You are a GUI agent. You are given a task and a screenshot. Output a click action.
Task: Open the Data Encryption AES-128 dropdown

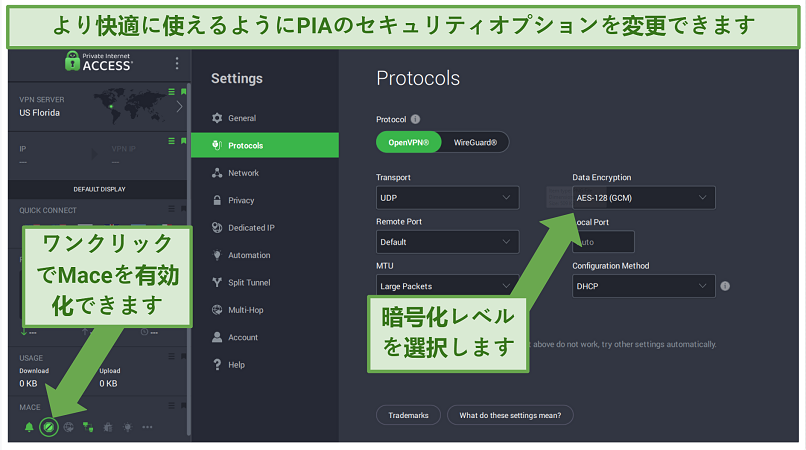pyautogui.click(x=644, y=198)
